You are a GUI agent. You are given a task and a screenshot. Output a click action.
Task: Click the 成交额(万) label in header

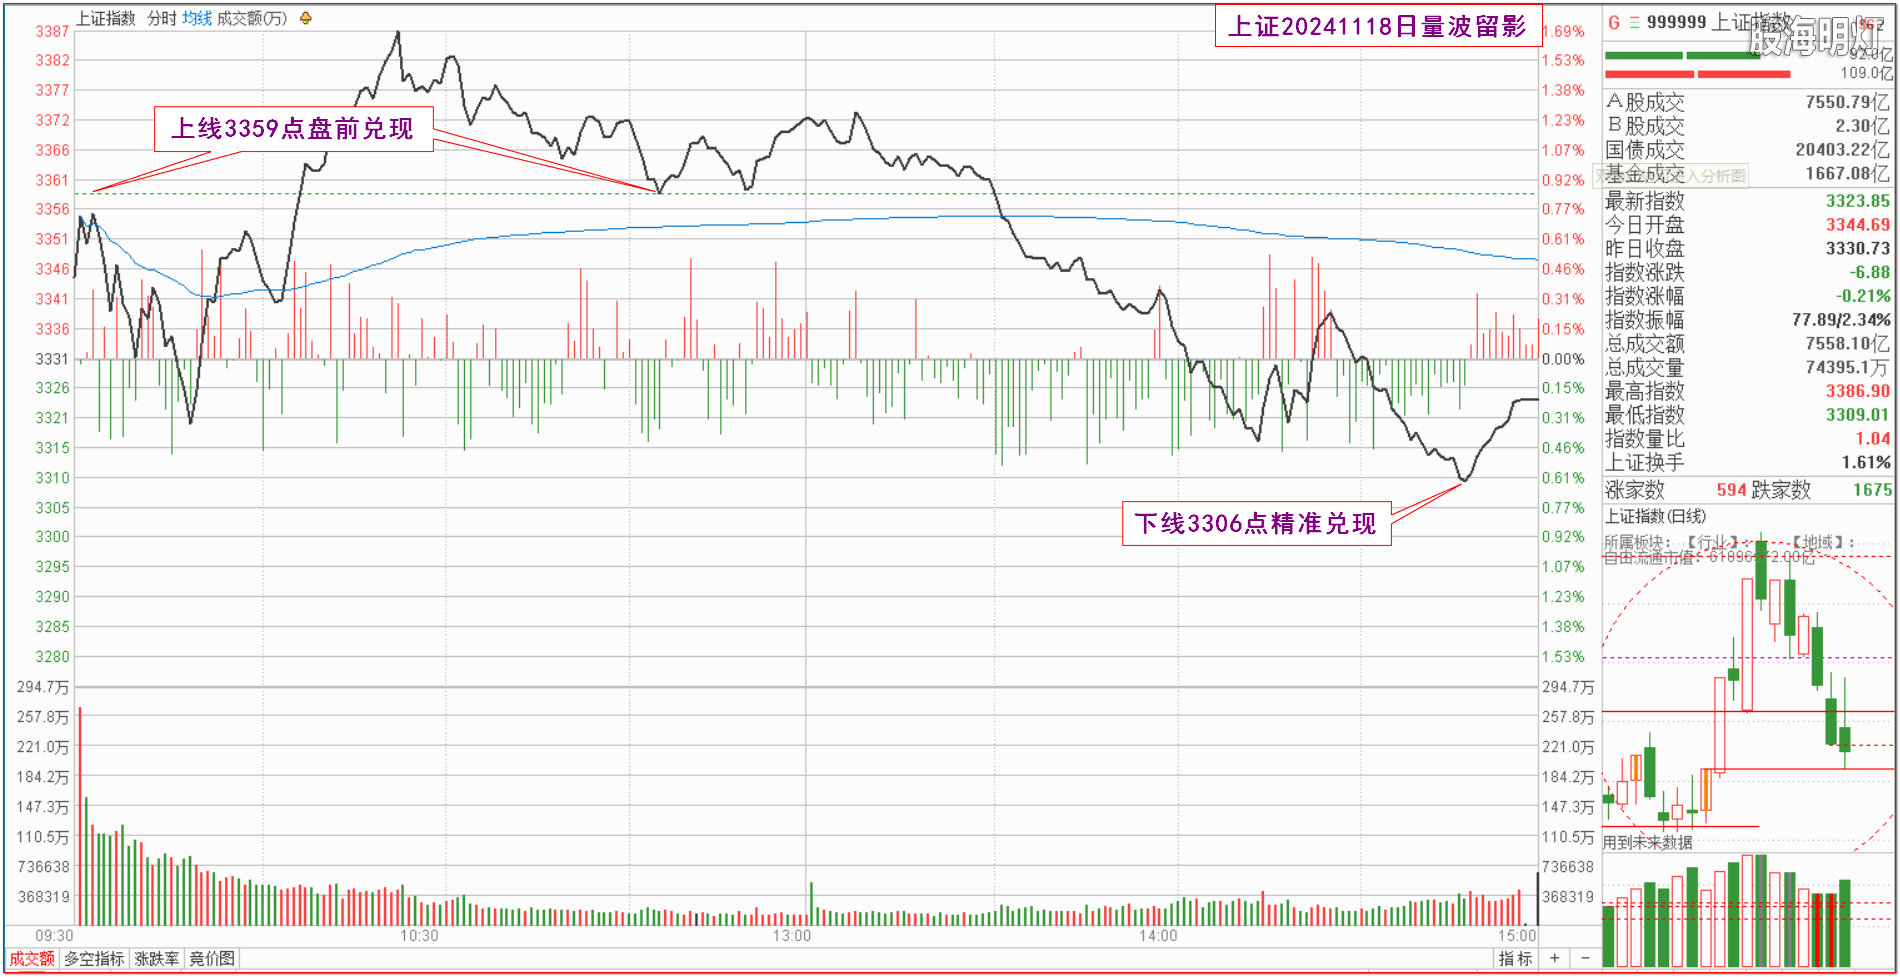click(x=252, y=18)
